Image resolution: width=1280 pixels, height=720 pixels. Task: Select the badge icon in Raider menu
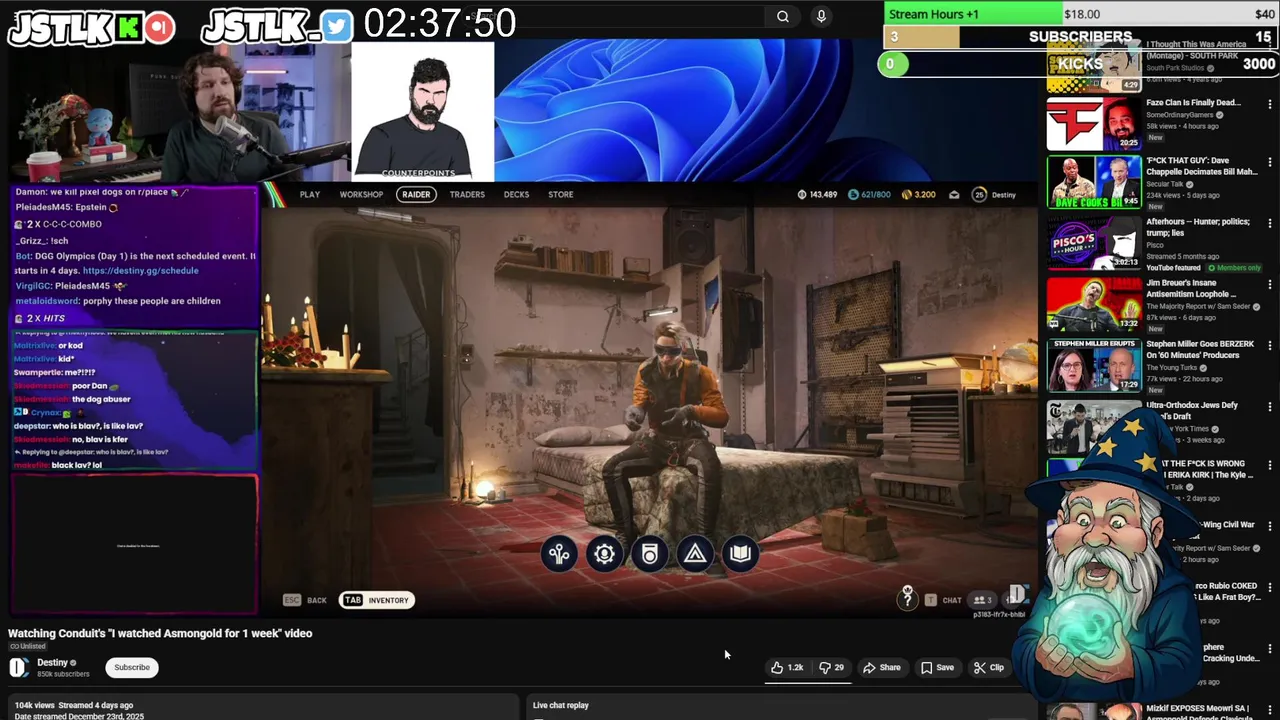coord(650,554)
